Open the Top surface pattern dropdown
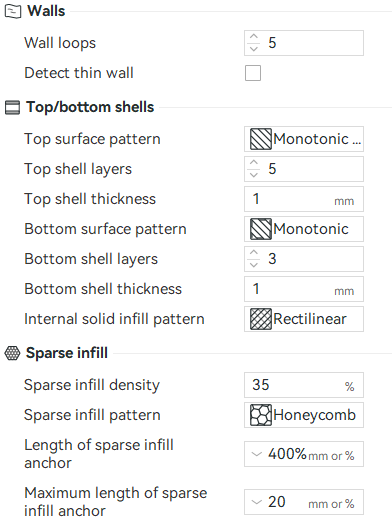The image size is (392, 528). coord(304,139)
